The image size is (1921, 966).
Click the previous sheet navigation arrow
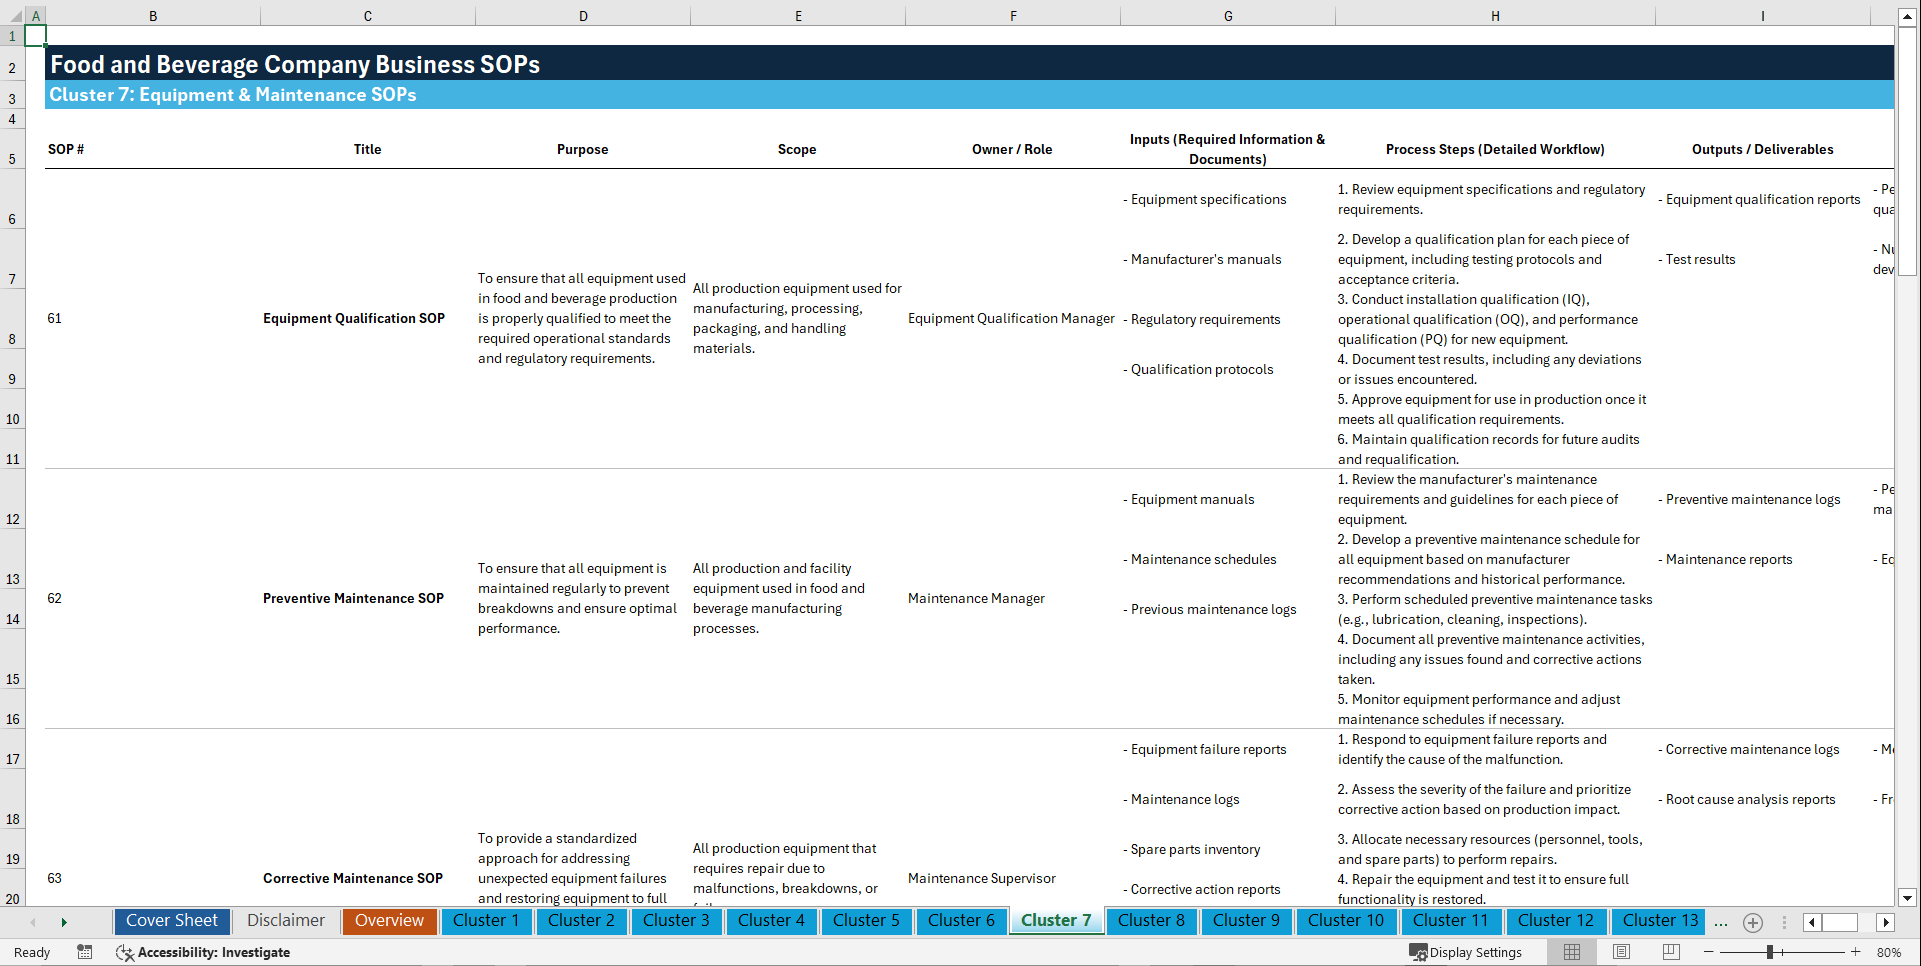[31, 922]
